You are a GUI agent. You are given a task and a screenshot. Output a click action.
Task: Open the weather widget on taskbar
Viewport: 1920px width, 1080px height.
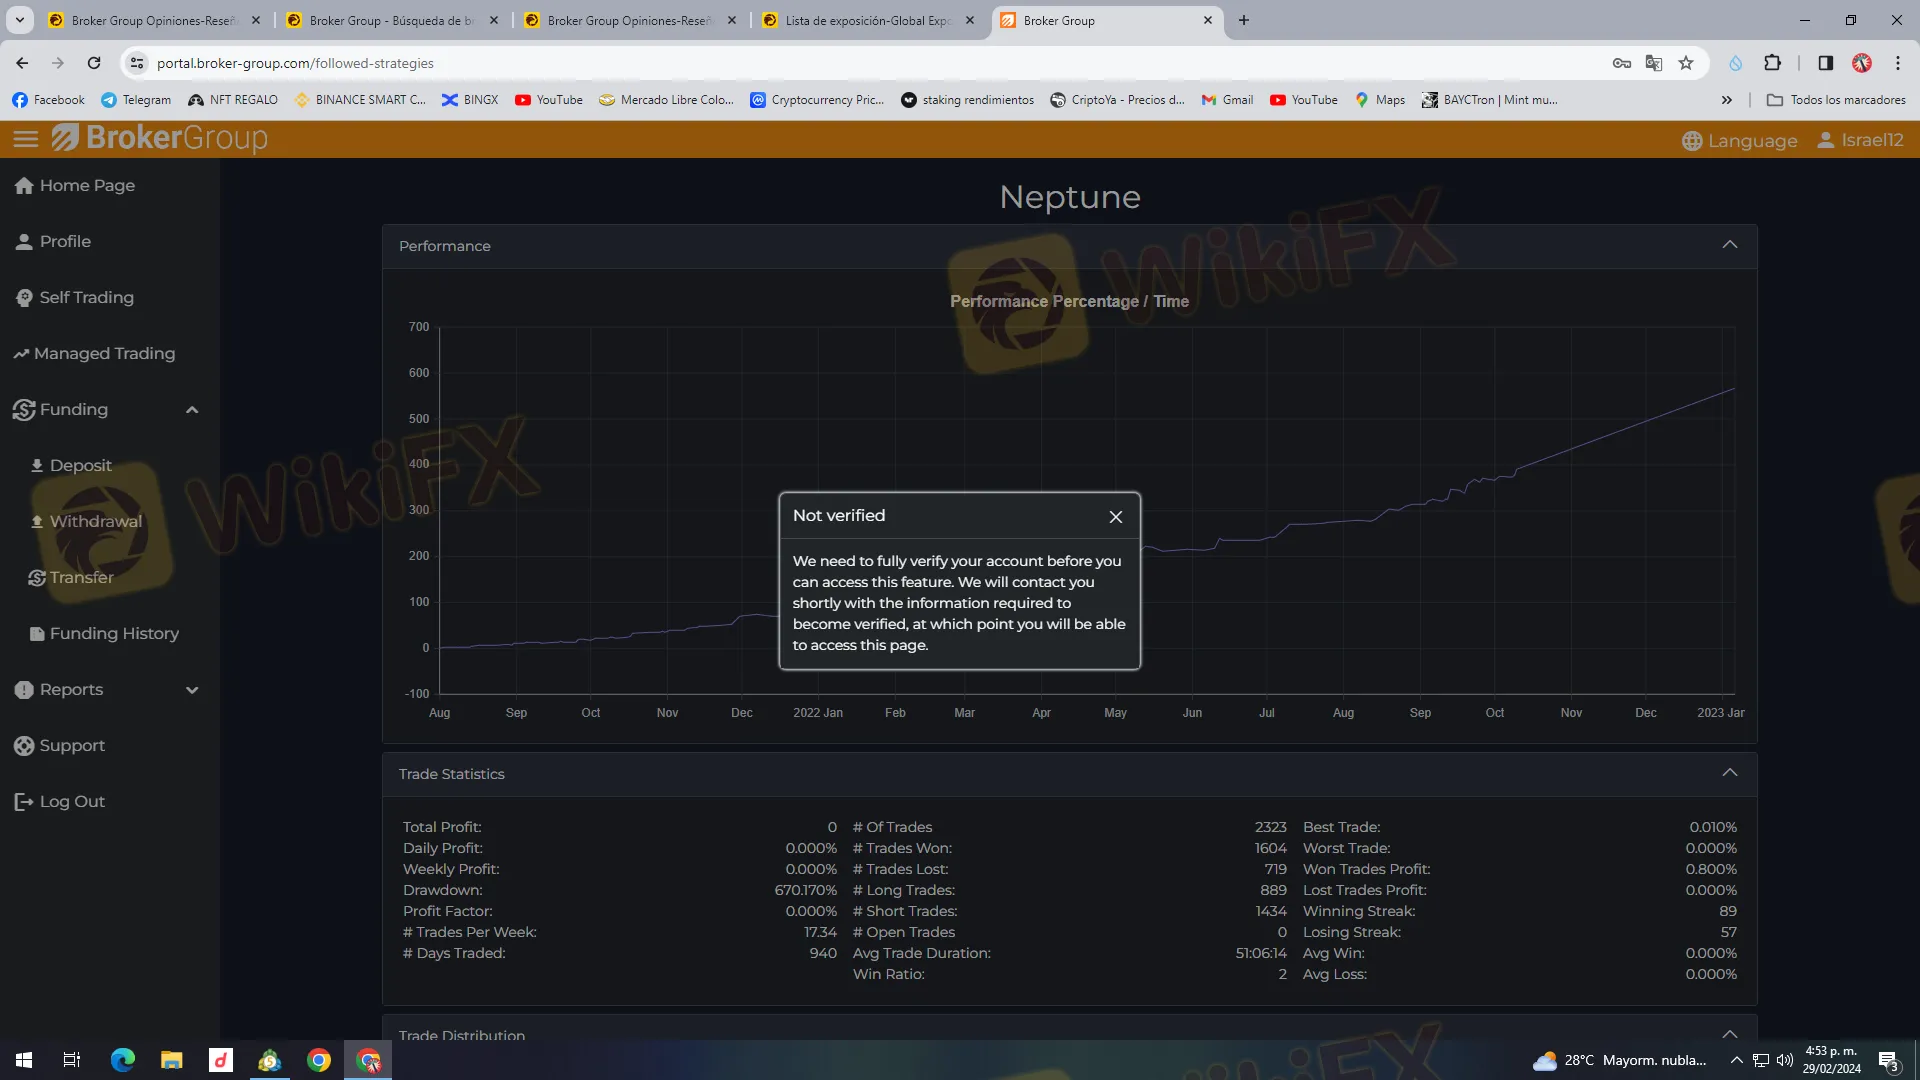[x=1620, y=1060]
